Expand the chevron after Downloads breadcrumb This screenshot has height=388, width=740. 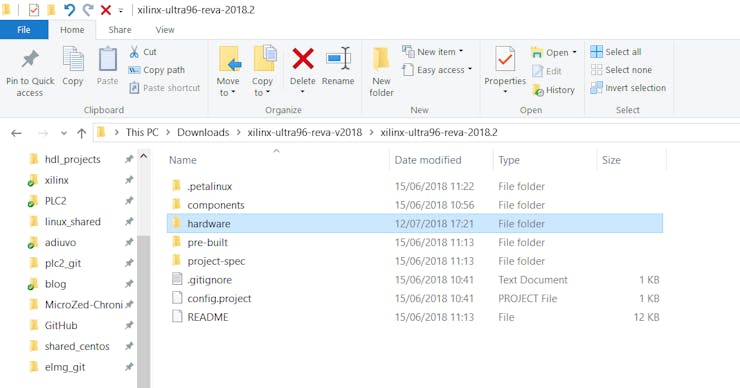[238, 133]
